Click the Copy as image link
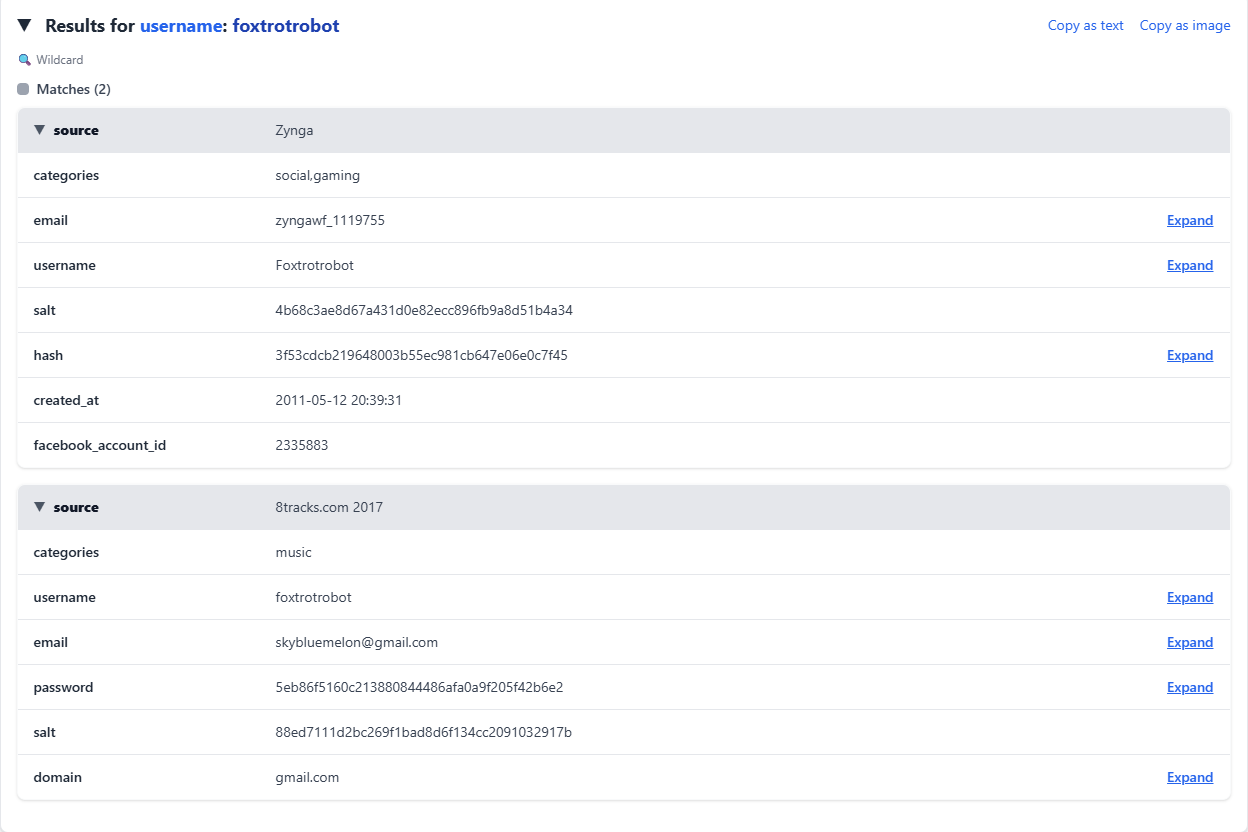Screen dimensions: 1248x832 tap(1184, 26)
